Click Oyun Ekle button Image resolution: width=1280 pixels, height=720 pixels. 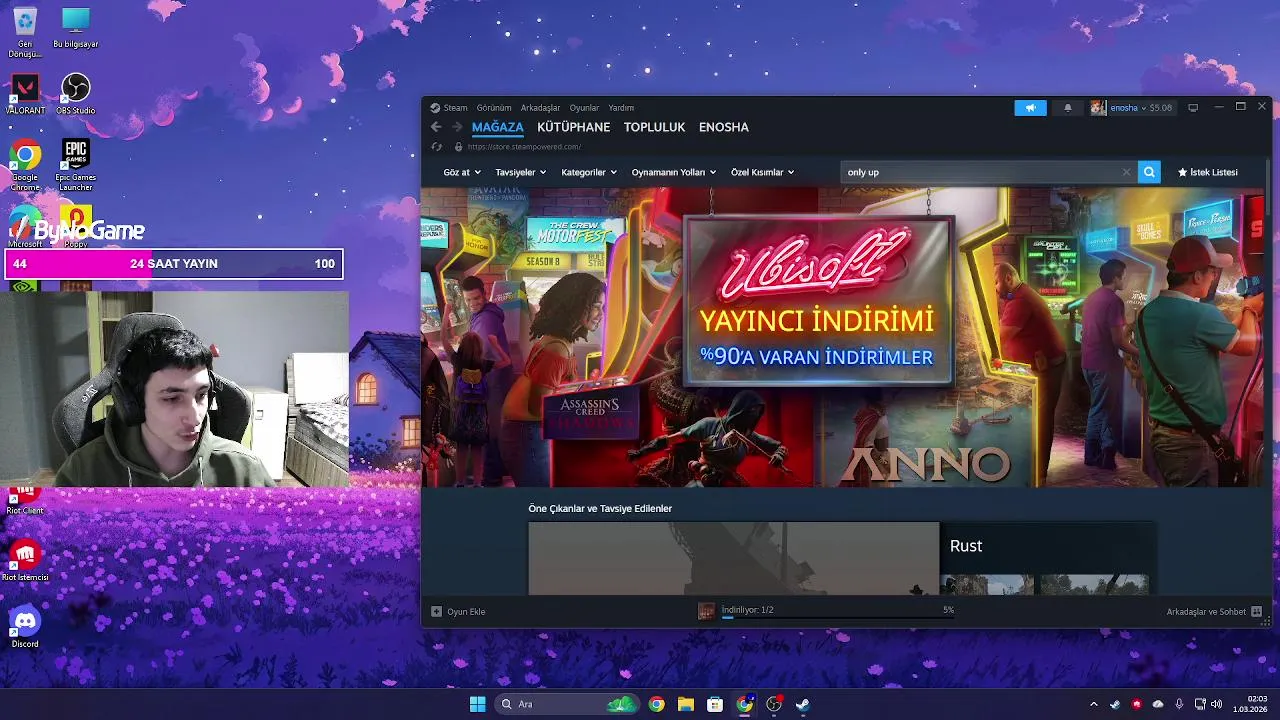click(458, 611)
